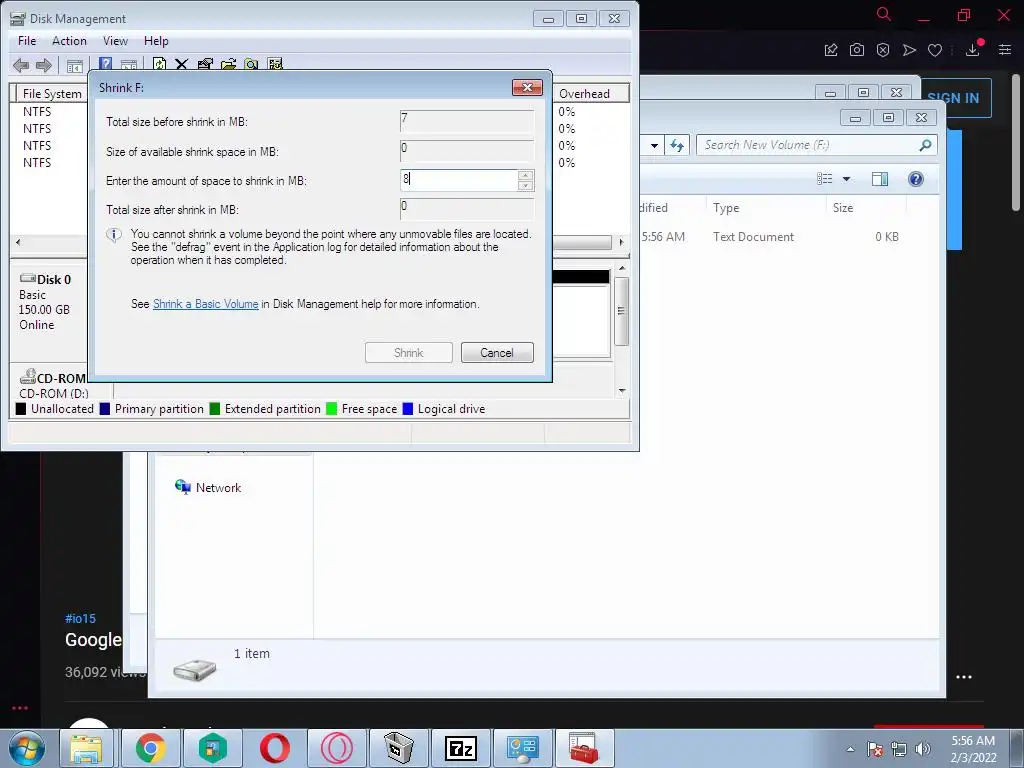Image resolution: width=1024 pixels, height=768 pixels.
Task: Open Opera easy setup sliders icon
Action: point(1005,50)
